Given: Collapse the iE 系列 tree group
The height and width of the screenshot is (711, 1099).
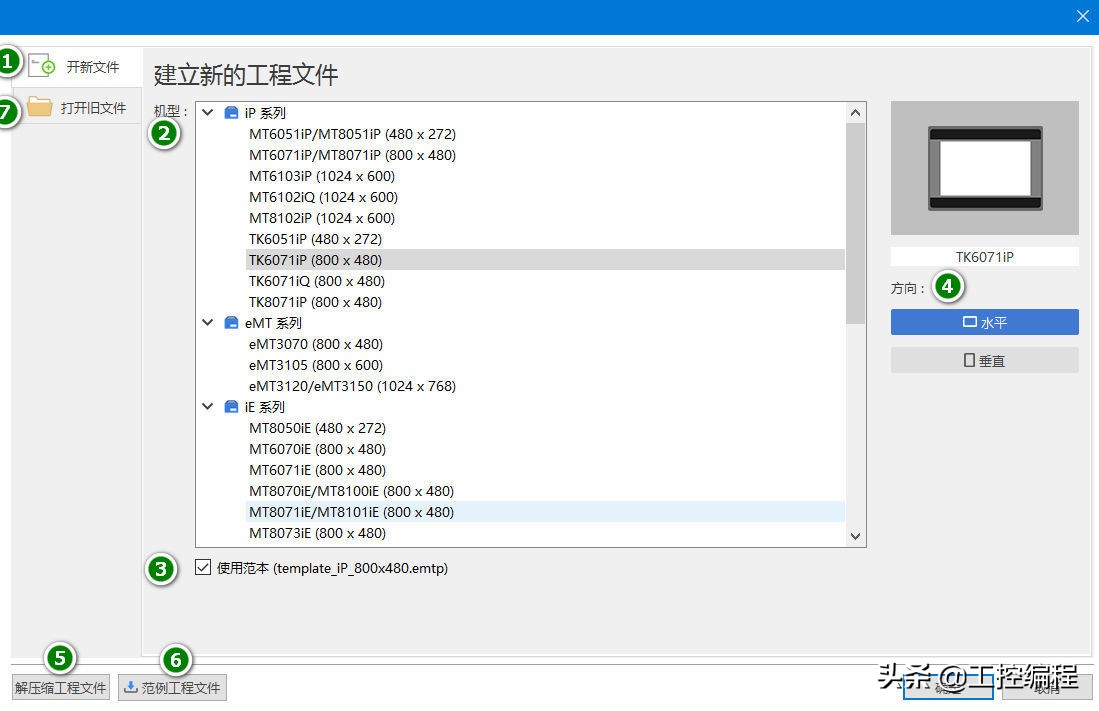Looking at the screenshot, I should 207,406.
